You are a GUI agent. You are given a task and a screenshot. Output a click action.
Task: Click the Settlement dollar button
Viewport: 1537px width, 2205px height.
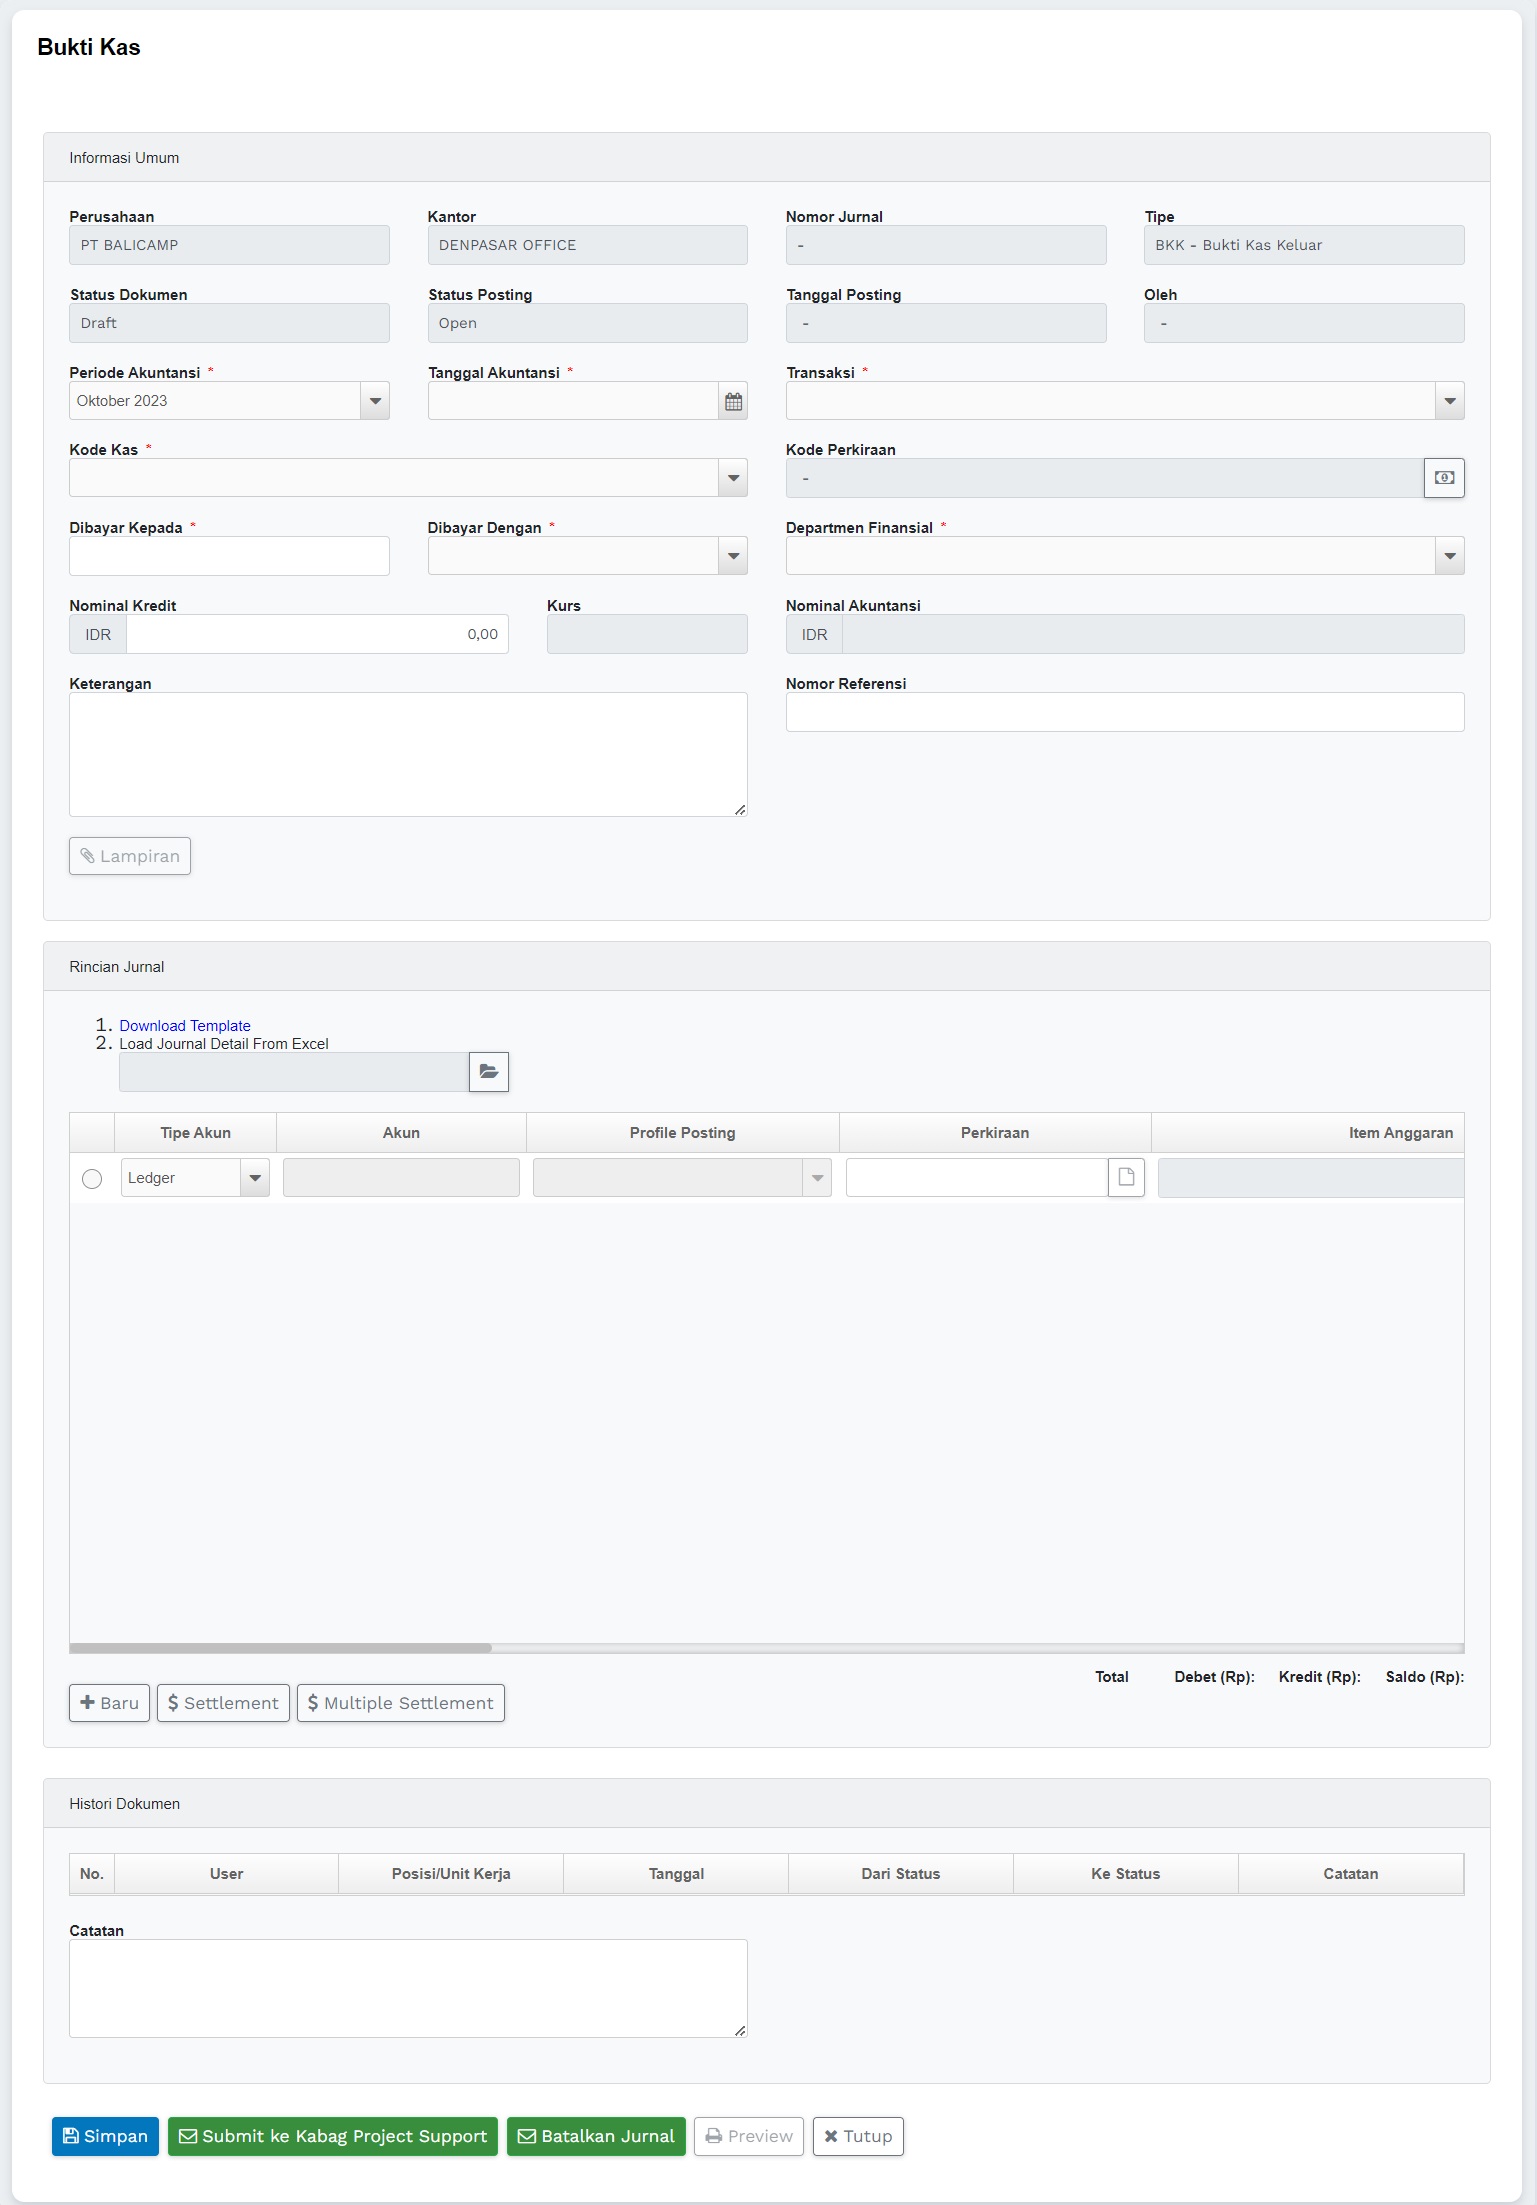[223, 1703]
